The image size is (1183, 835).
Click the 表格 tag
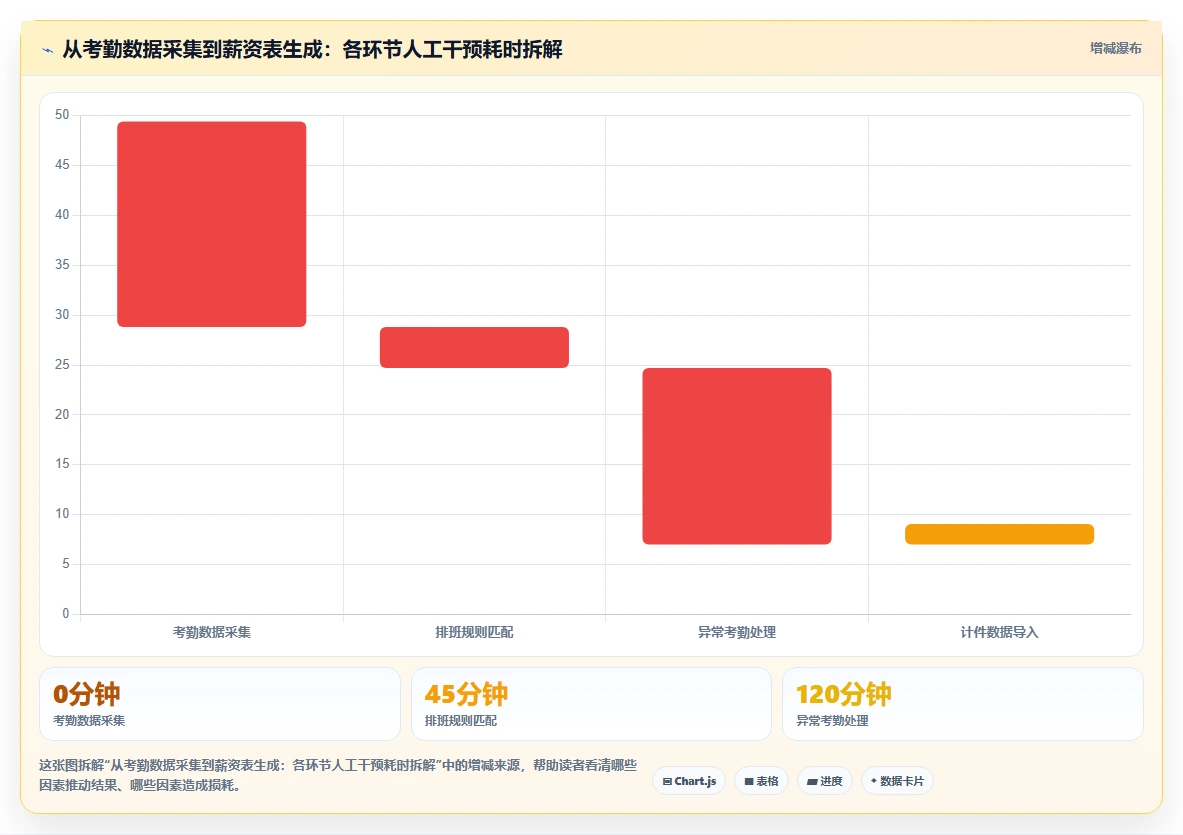tap(761, 781)
